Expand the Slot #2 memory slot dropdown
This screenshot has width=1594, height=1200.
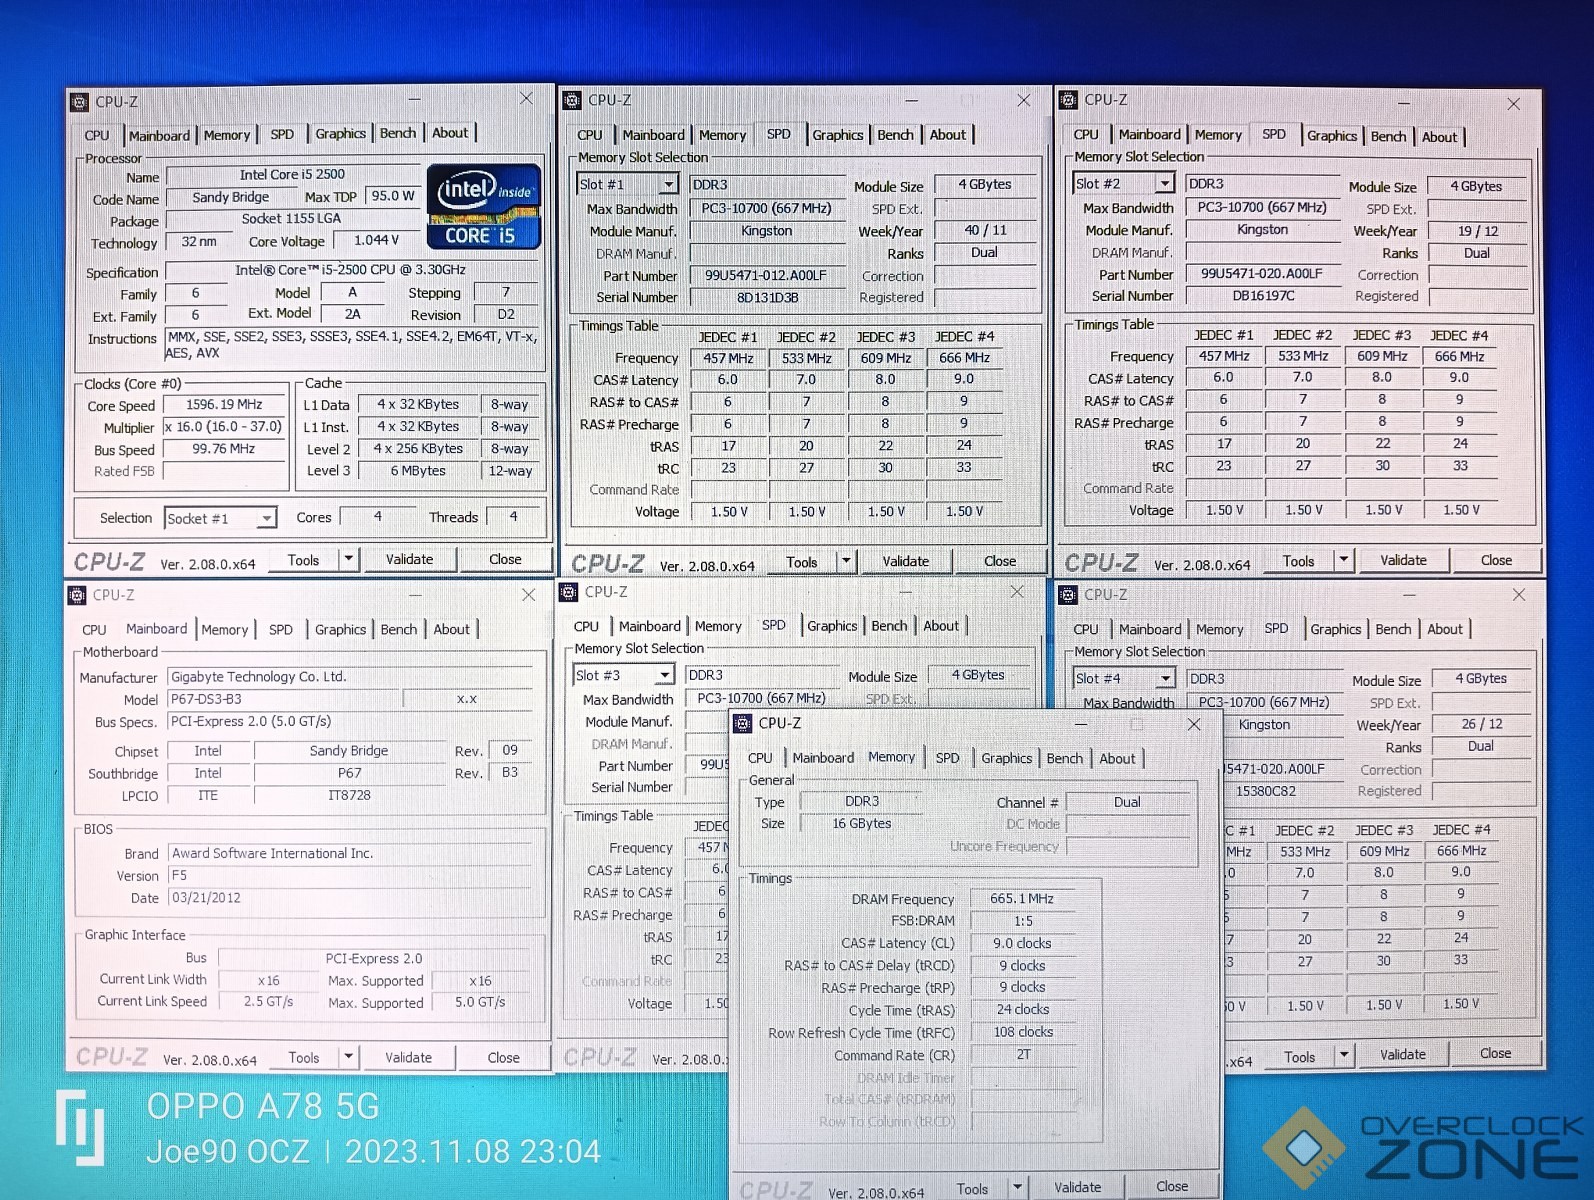click(x=1164, y=184)
